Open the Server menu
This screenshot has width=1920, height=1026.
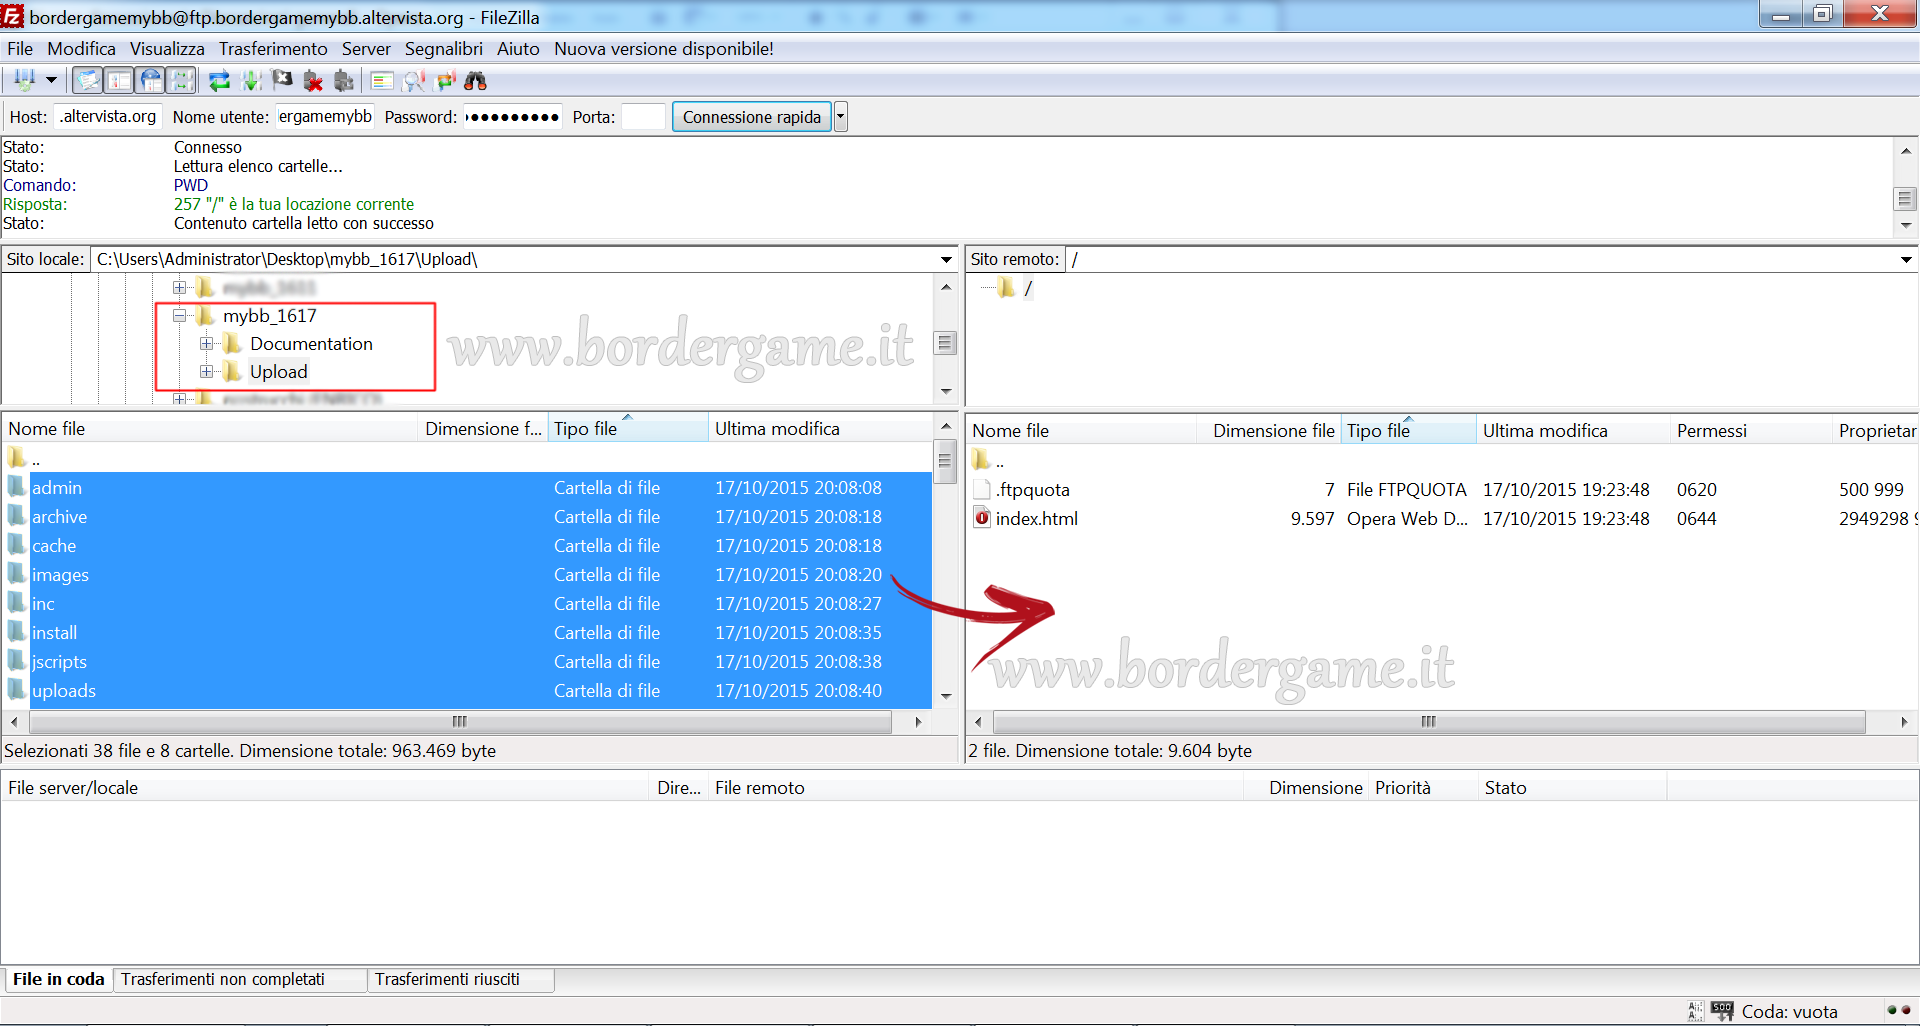point(366,49)
